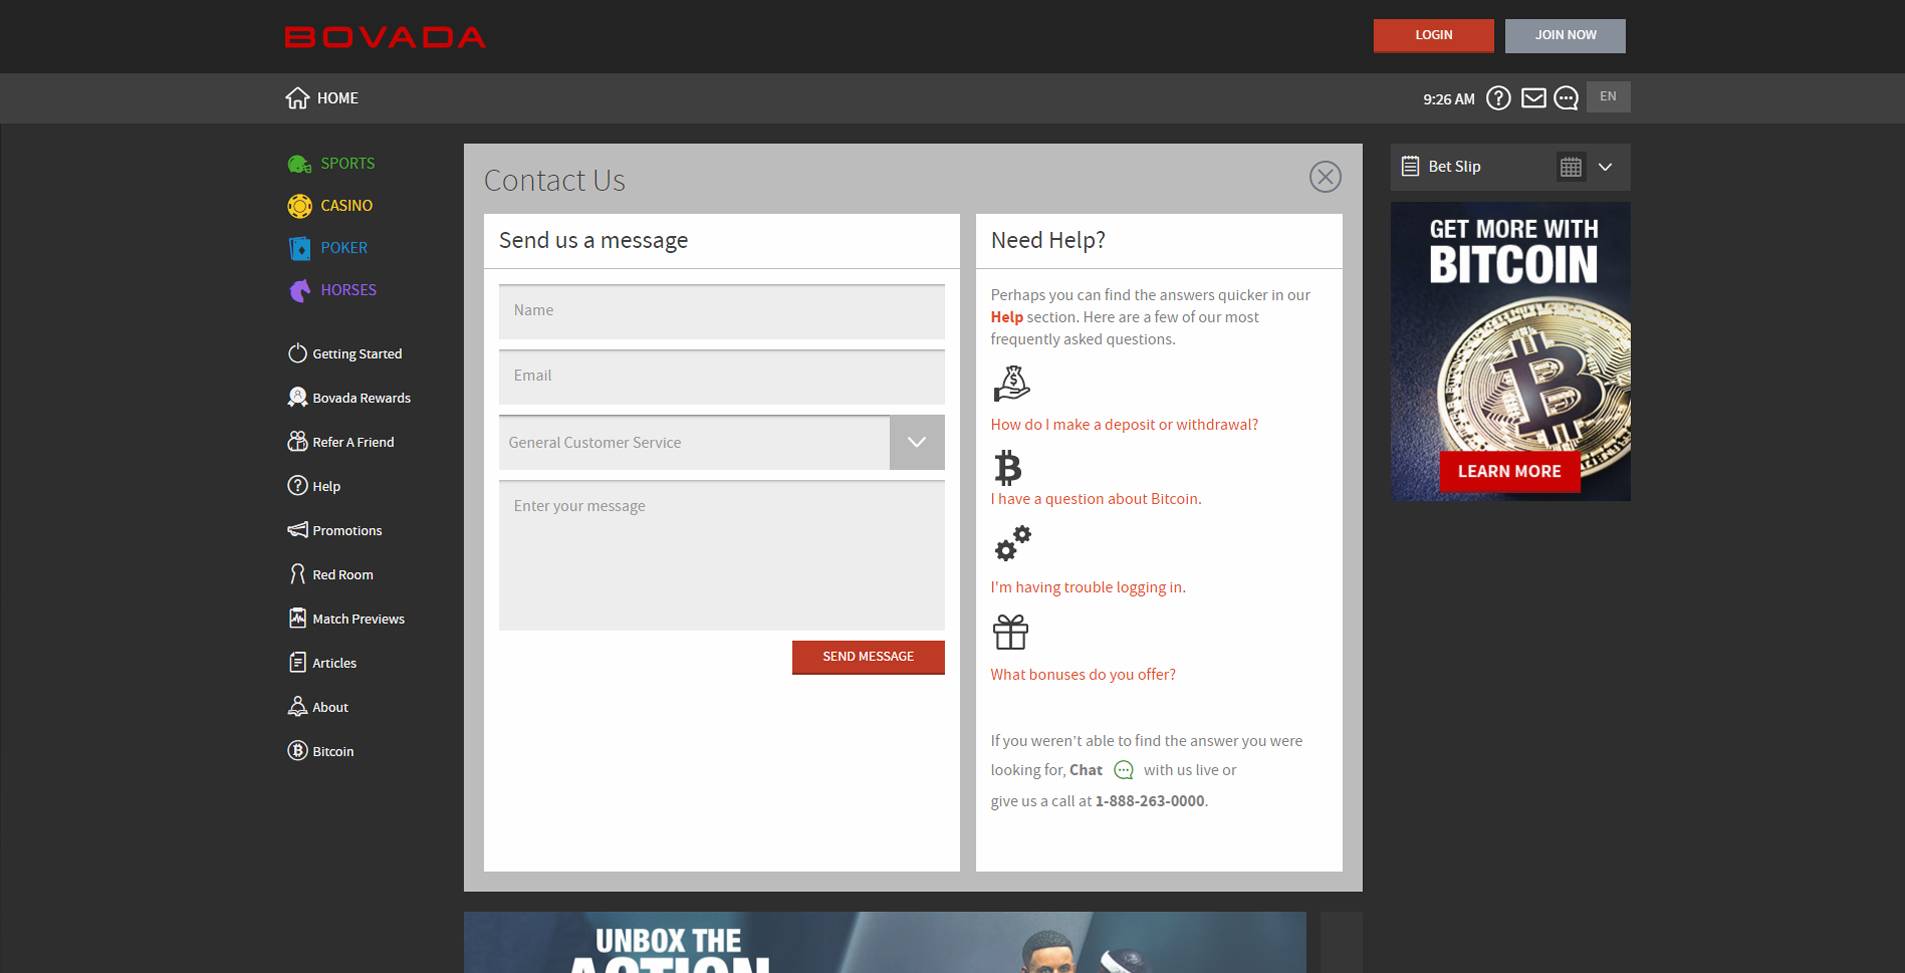Click the green chat icon beside Chat

tap(1124, 770)
